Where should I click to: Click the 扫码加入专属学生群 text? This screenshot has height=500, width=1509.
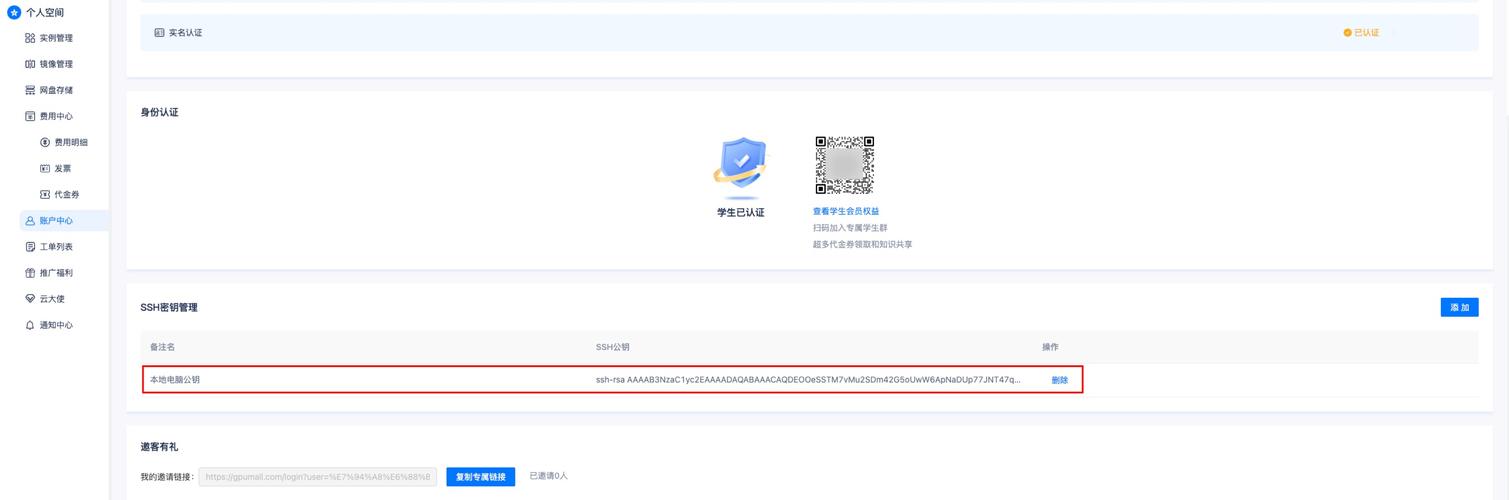850,228
